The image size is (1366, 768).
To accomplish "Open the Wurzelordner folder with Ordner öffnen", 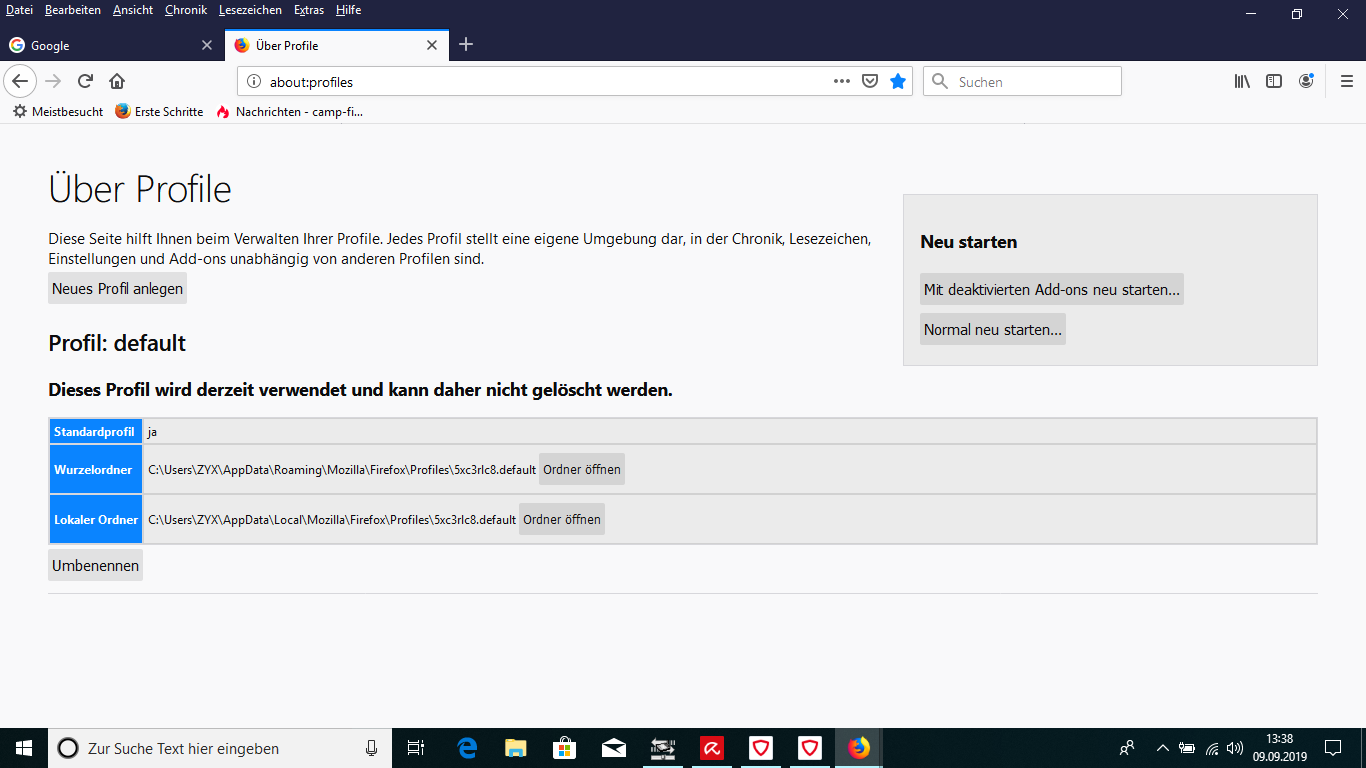I will click(x=582, y=470).
